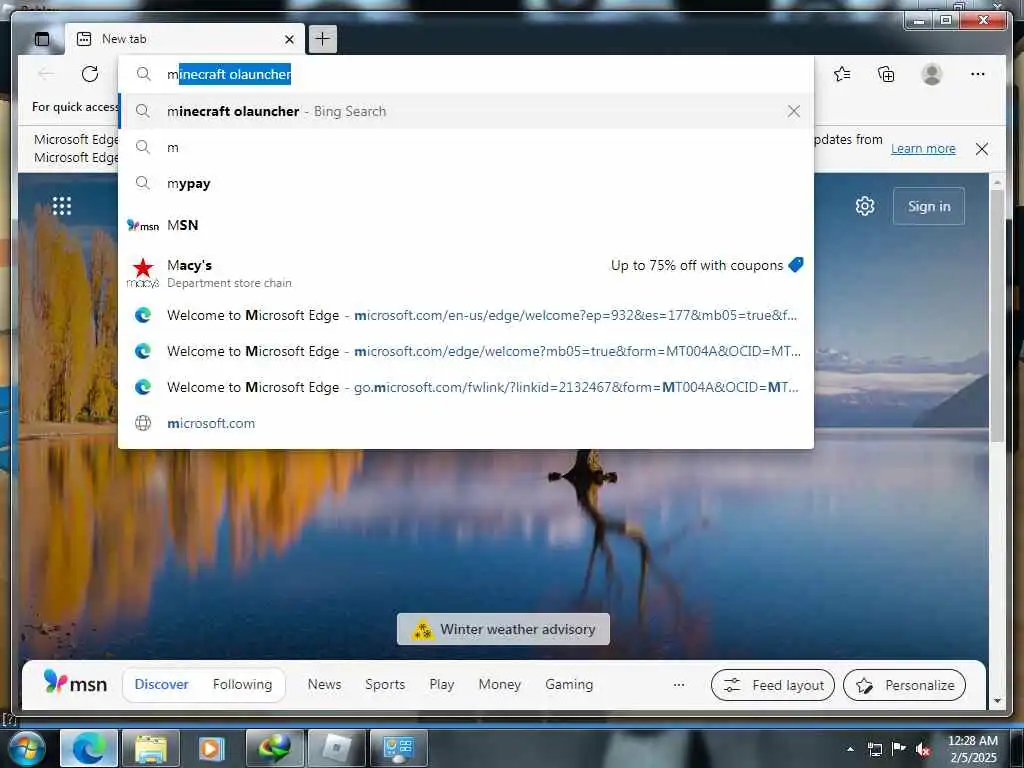Click Macy's coupon tag icon

click(x=795, y=264)
